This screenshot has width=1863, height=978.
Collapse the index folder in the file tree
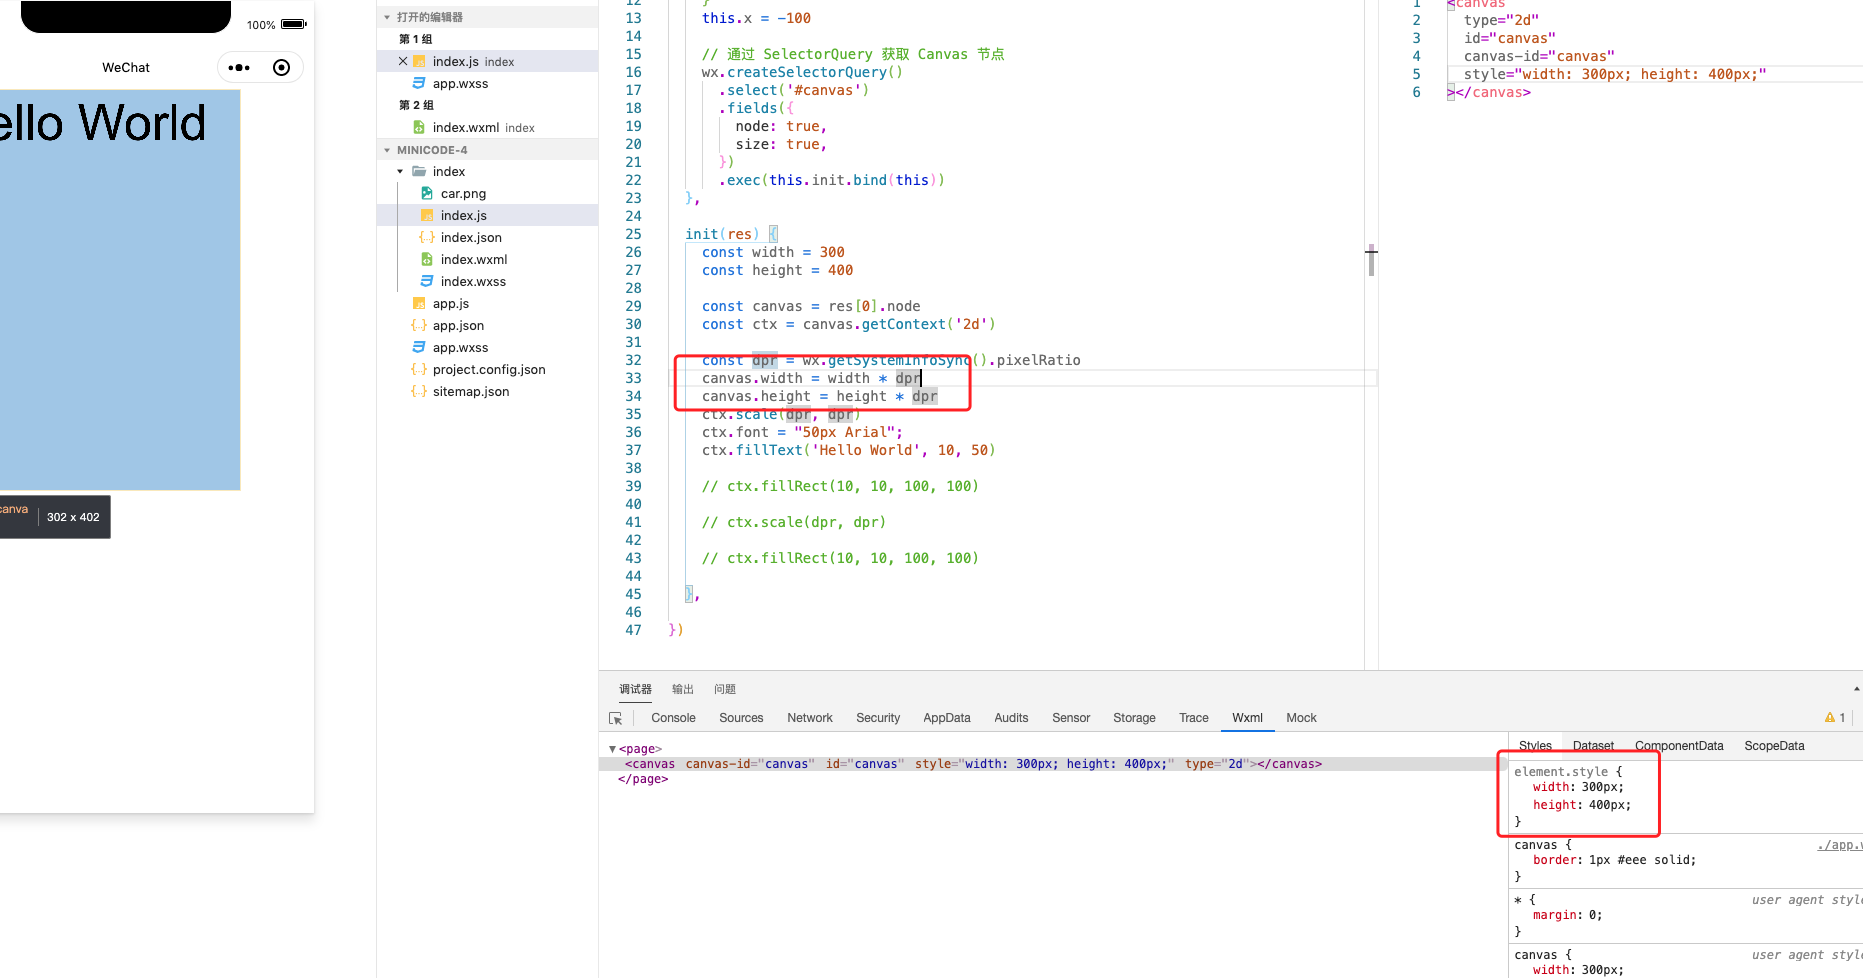tap(400, 171)
